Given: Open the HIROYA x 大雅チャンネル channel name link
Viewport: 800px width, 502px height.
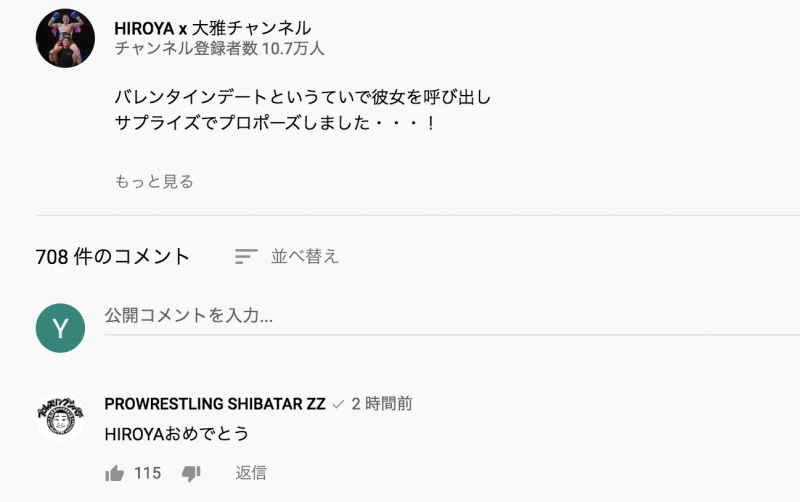Looking at the screenshot, I should coord(212,28).
